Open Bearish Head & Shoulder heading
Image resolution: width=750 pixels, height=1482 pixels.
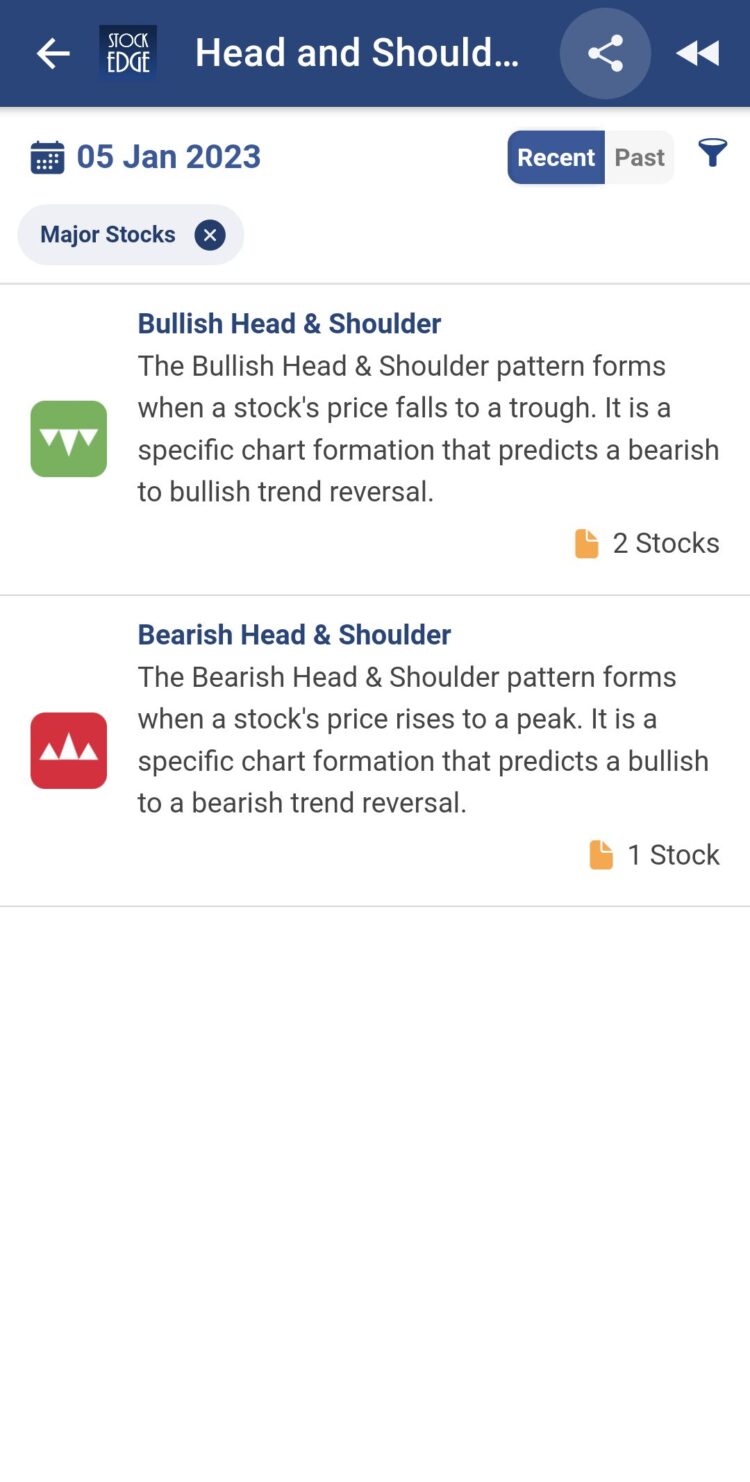point(294,634)
